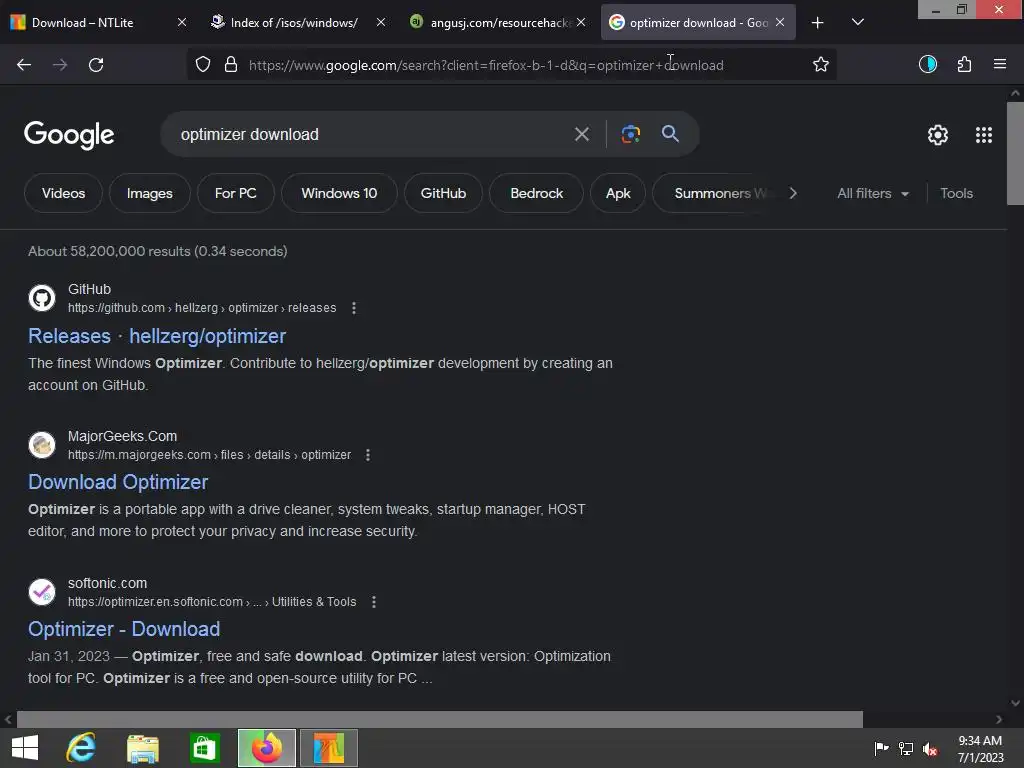Close the Download – NTLite tab

click(182, 22)
